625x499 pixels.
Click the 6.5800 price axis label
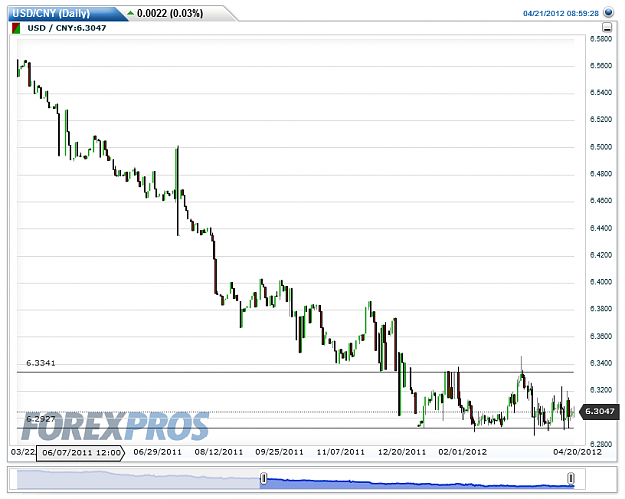pos(601,39)
